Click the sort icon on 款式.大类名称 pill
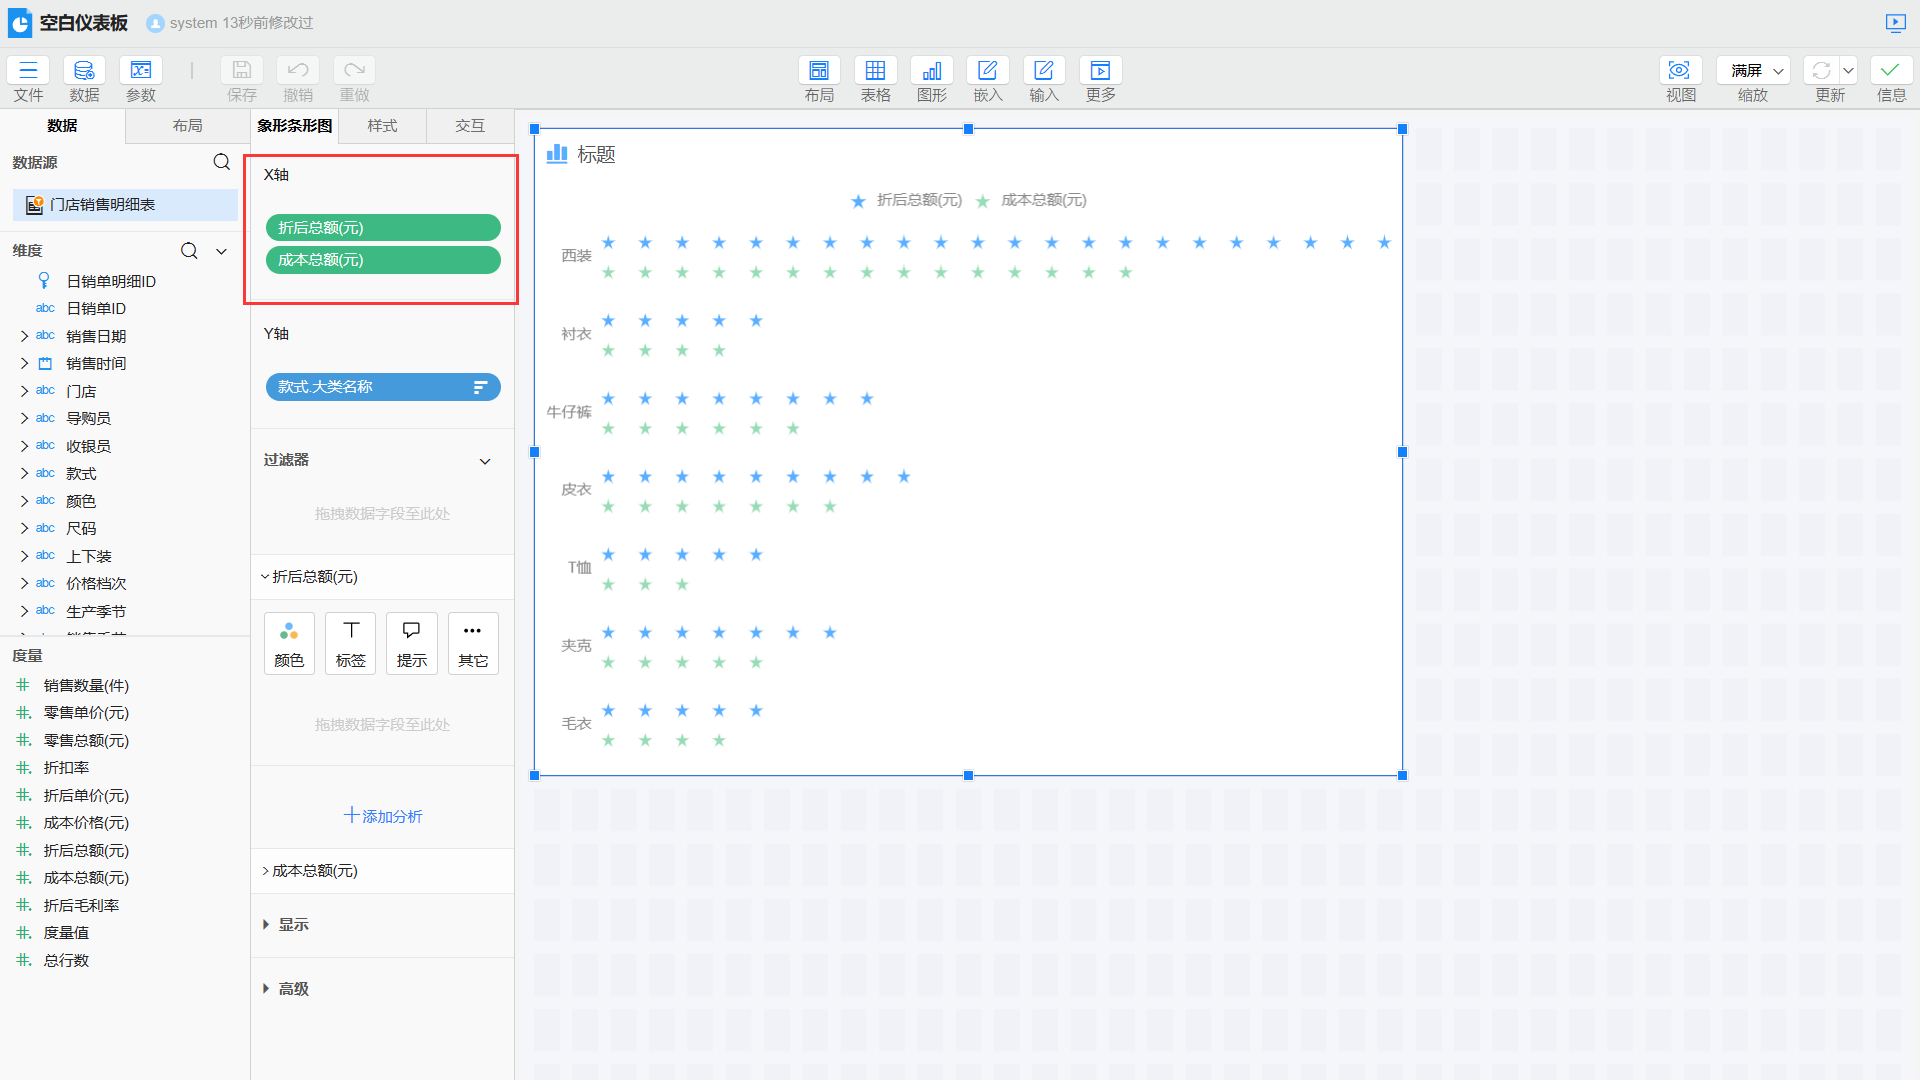The width and height of the screenshot is (1920, 1080). point(480,387)
